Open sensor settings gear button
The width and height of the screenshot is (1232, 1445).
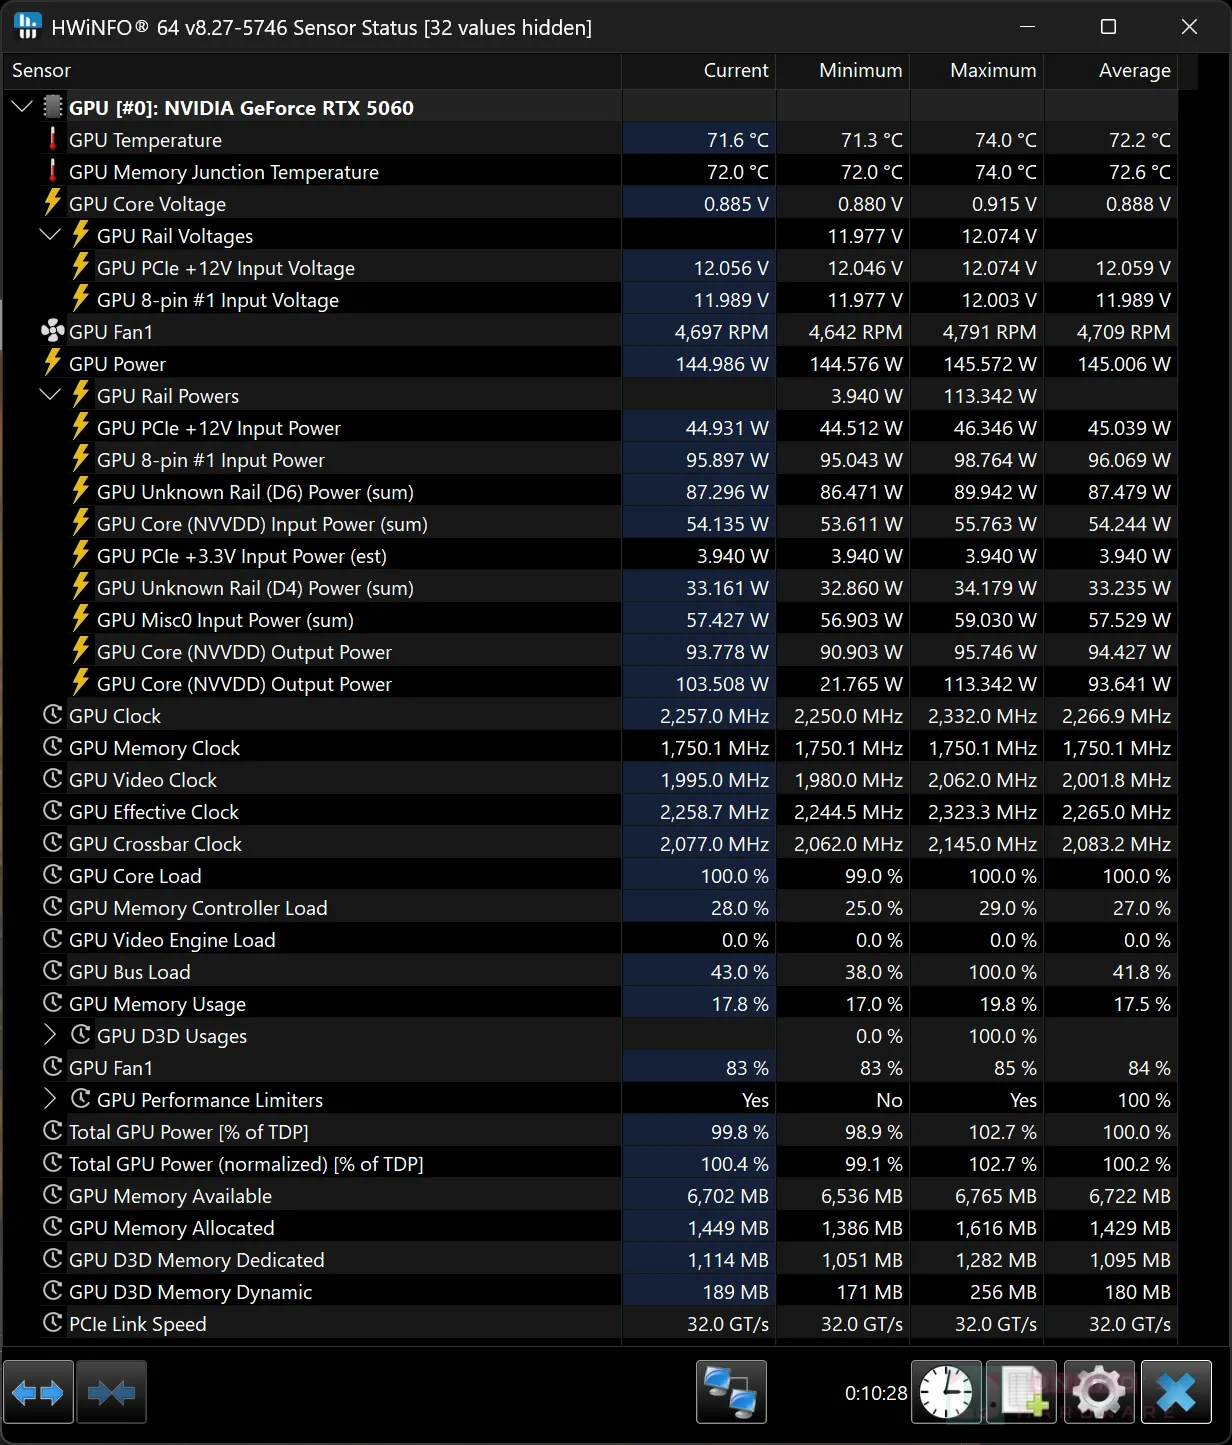tap(1099, 1392)
